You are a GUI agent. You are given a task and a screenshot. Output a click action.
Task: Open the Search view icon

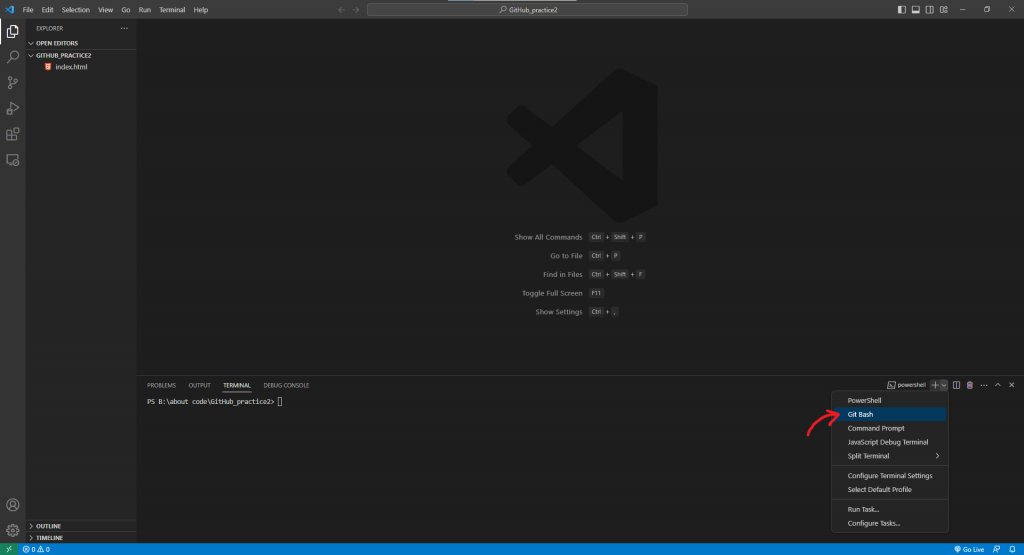click(x=12, y=57)
